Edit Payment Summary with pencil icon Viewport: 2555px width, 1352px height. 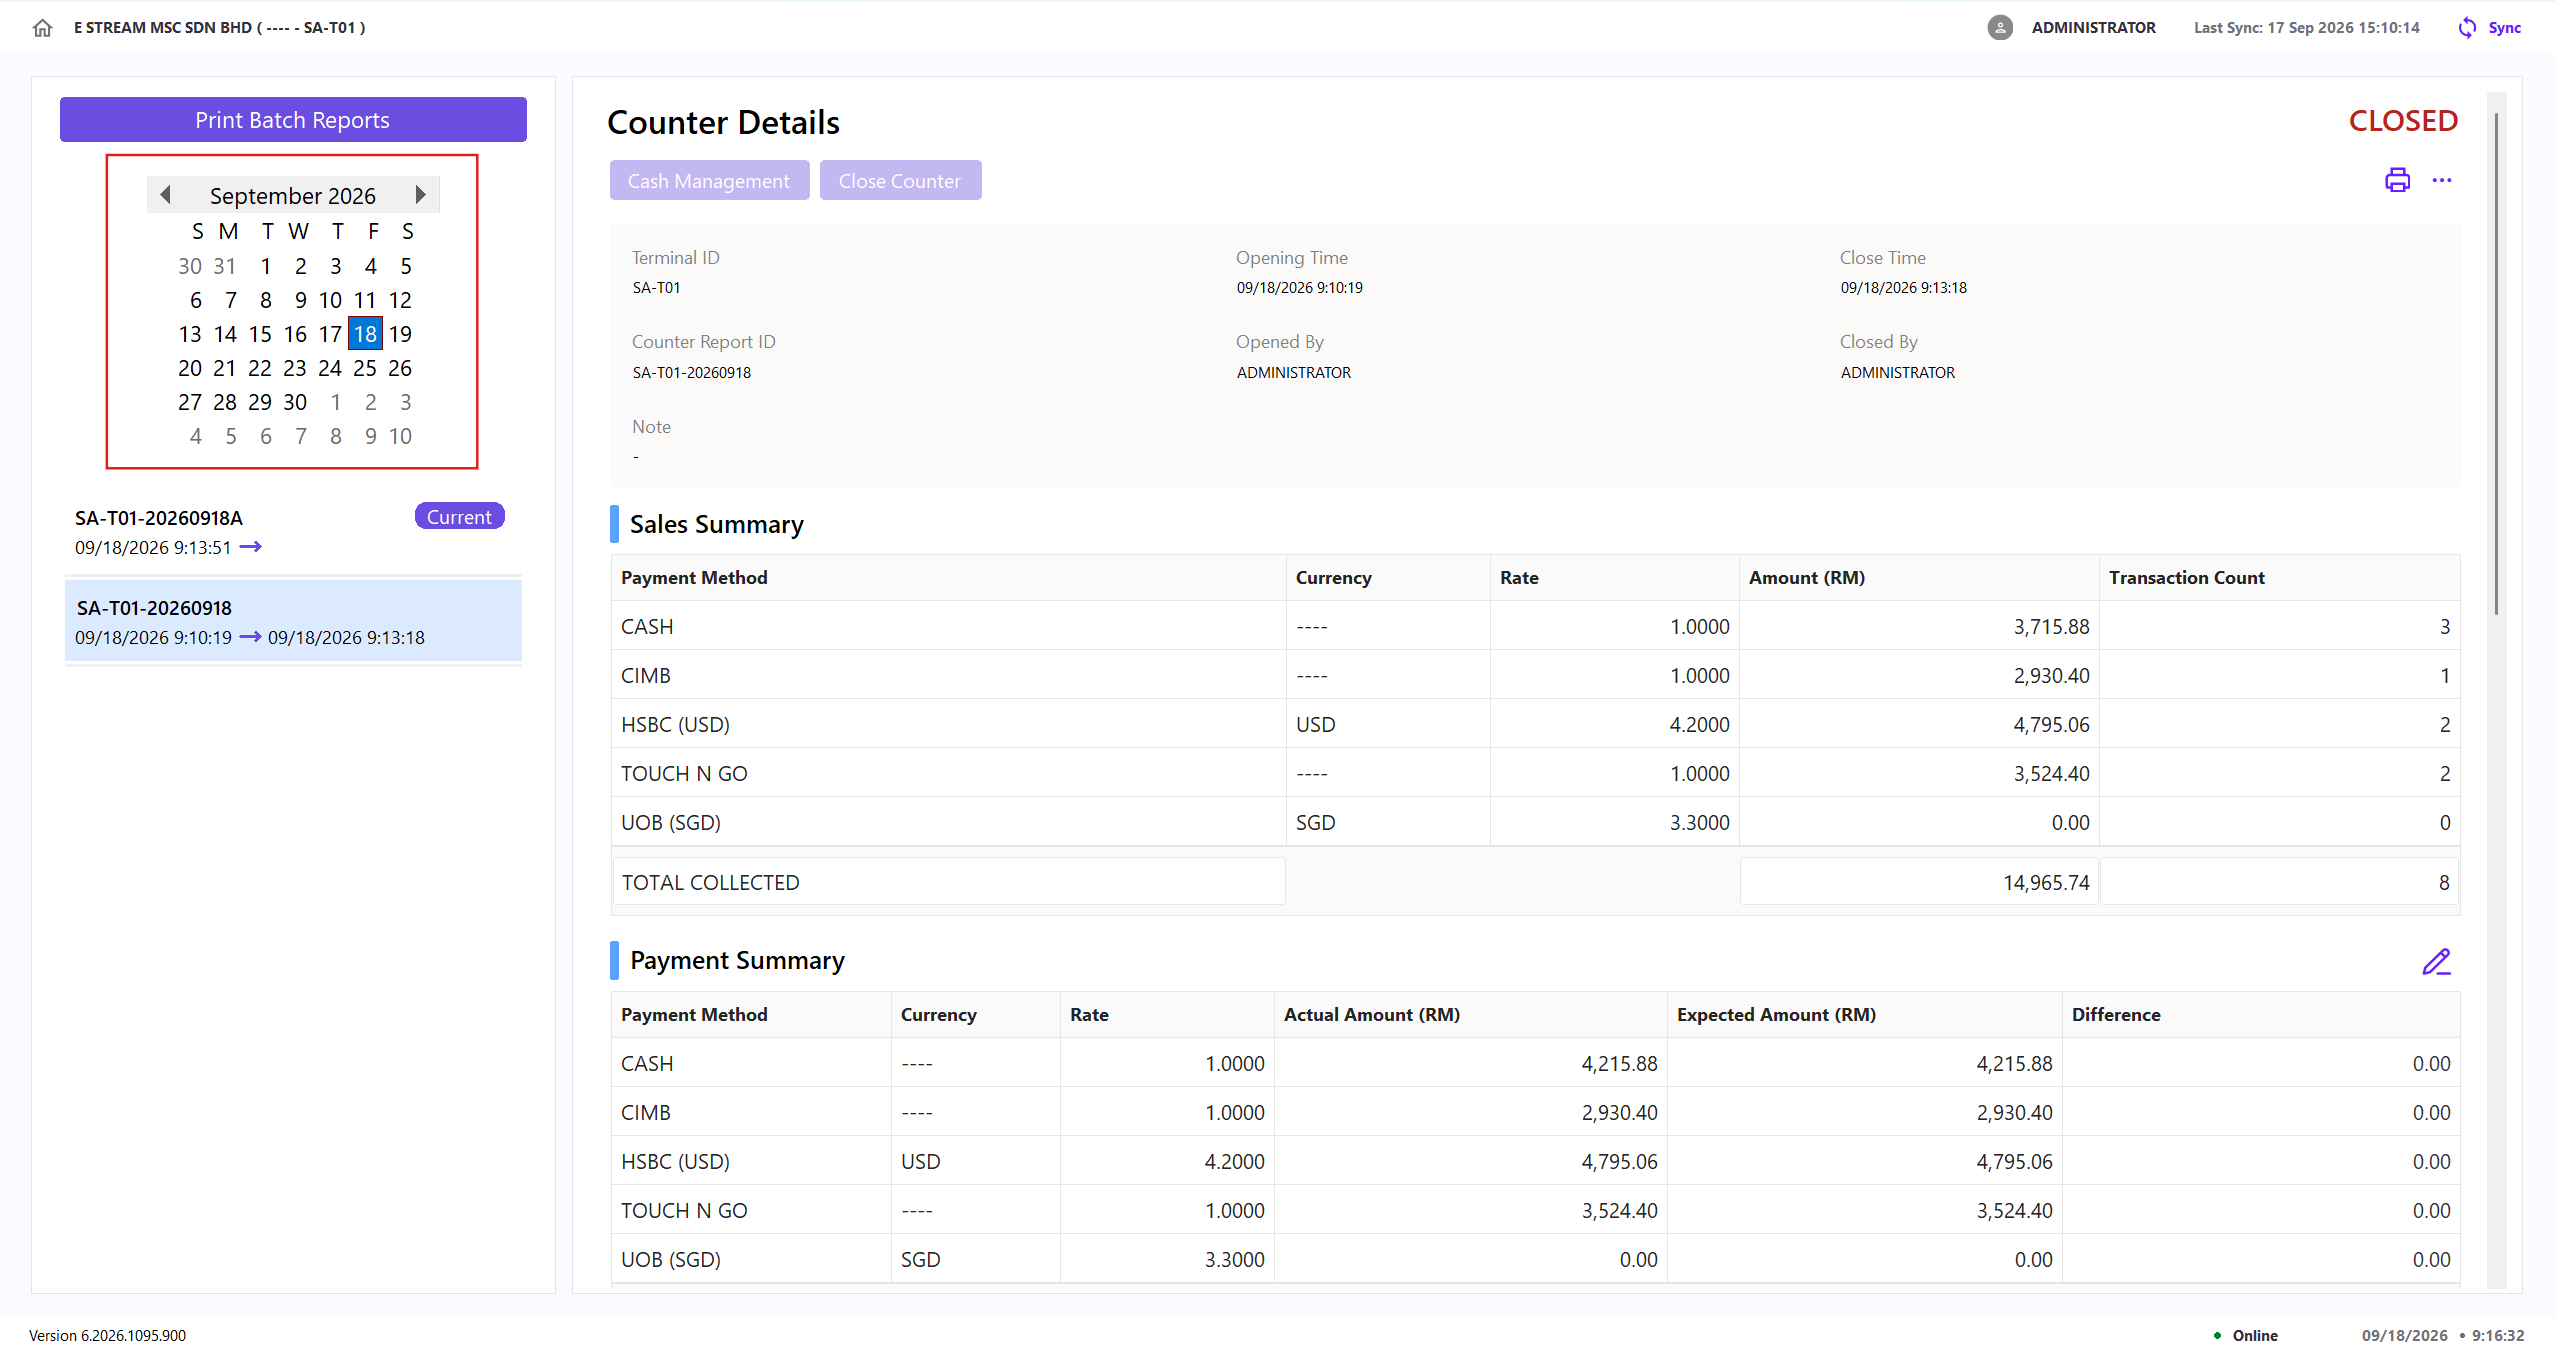tap(2436, 961)
